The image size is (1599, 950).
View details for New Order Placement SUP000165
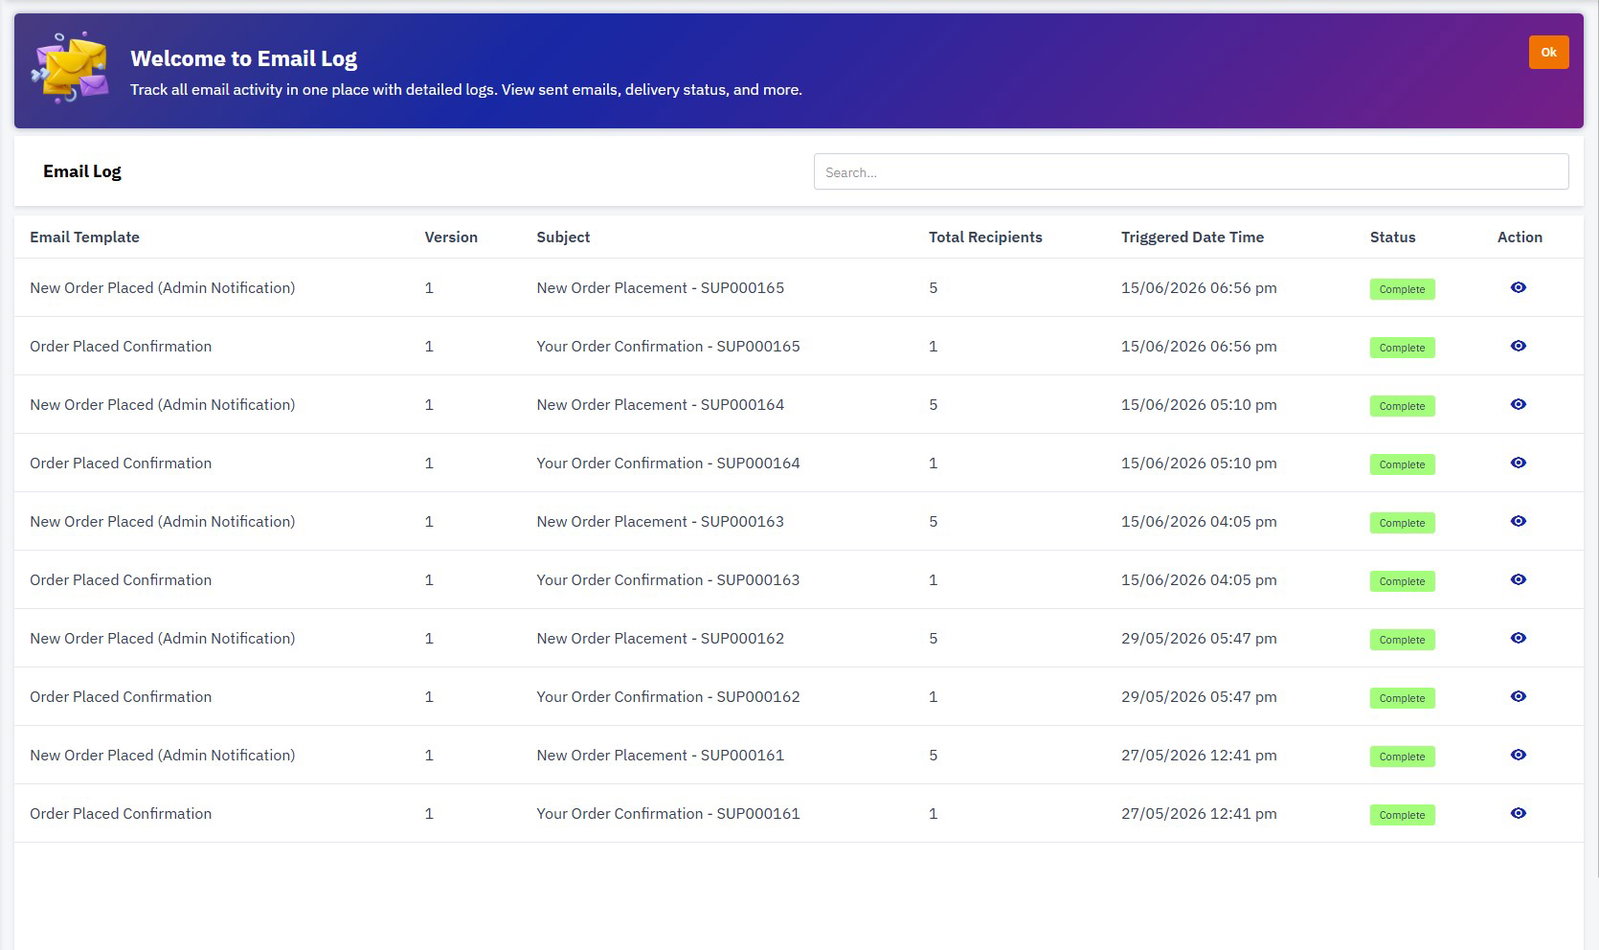(x=1518, y=288)
